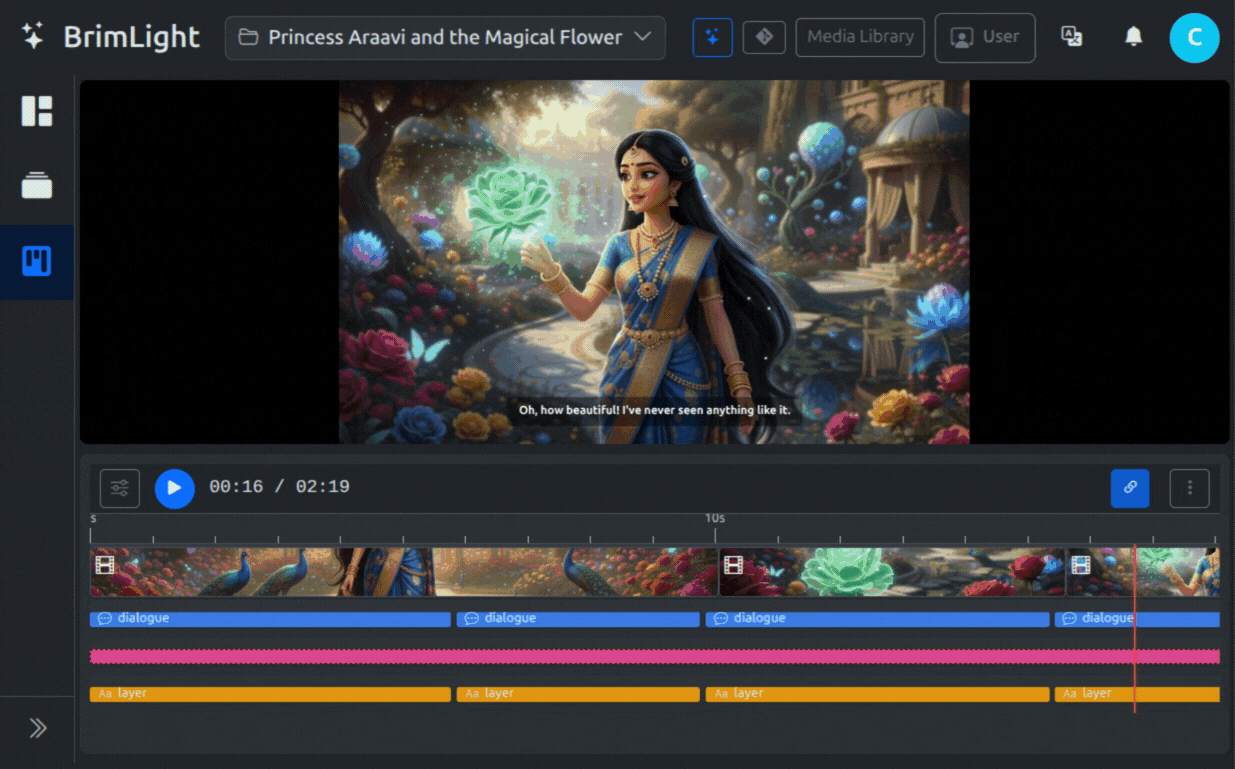1235x769 pixels.
Task: Open notifications via the bell icon
Action: coord(1133,36)
